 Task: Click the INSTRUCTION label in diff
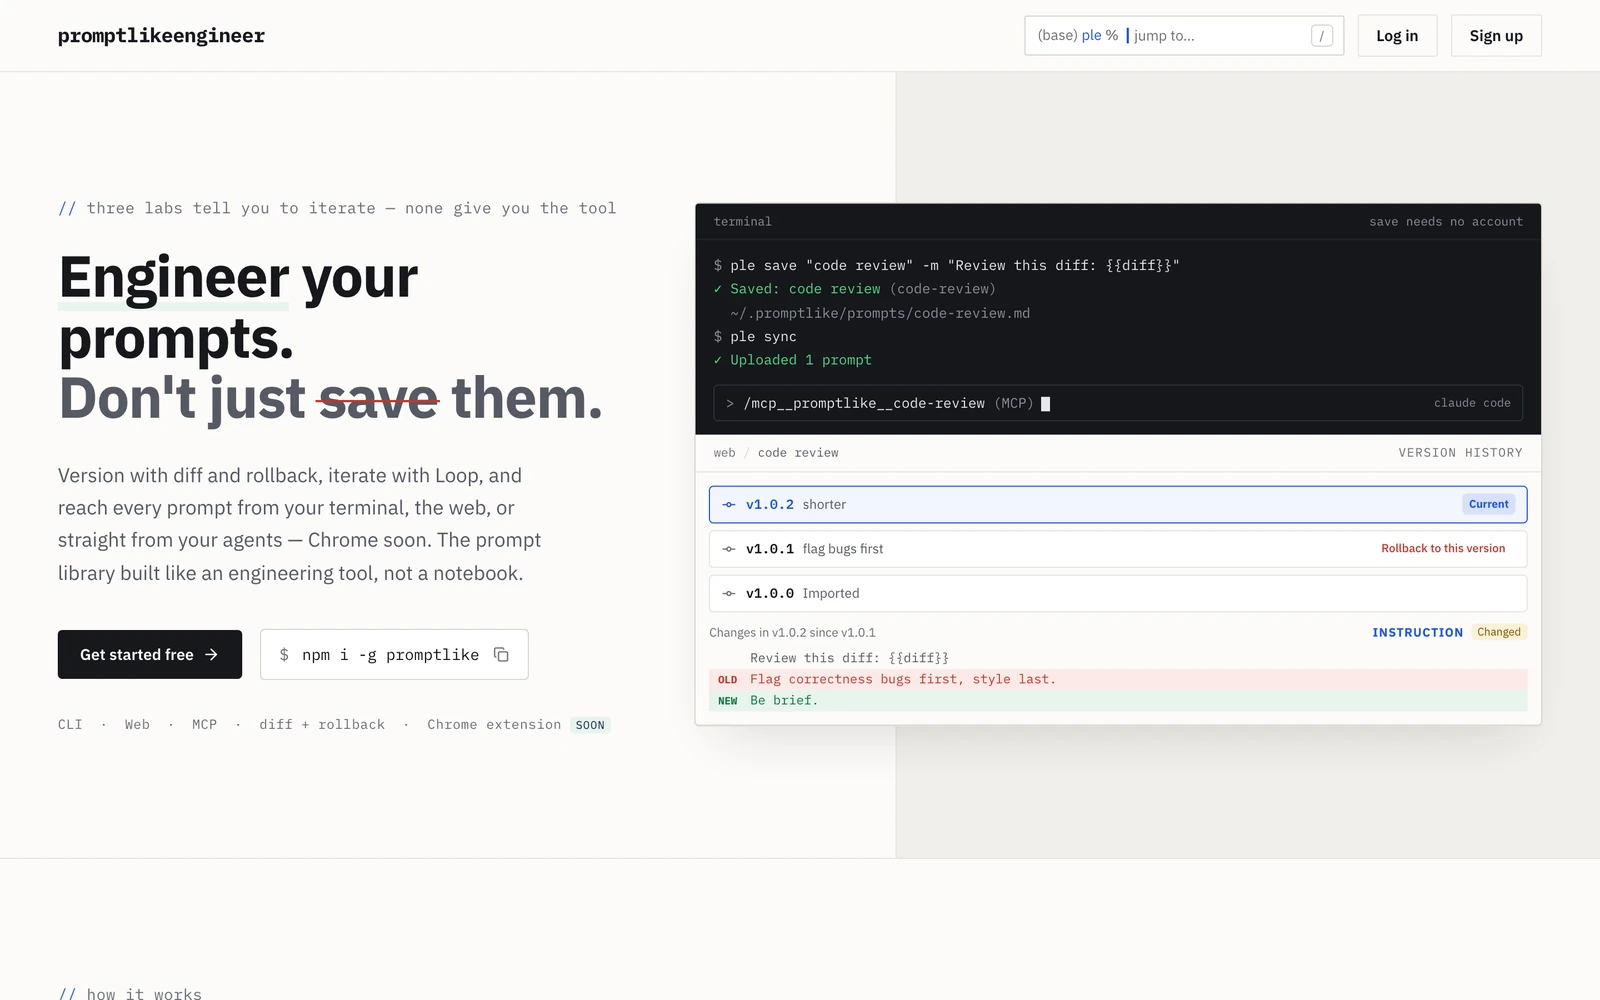(1417, 633)
